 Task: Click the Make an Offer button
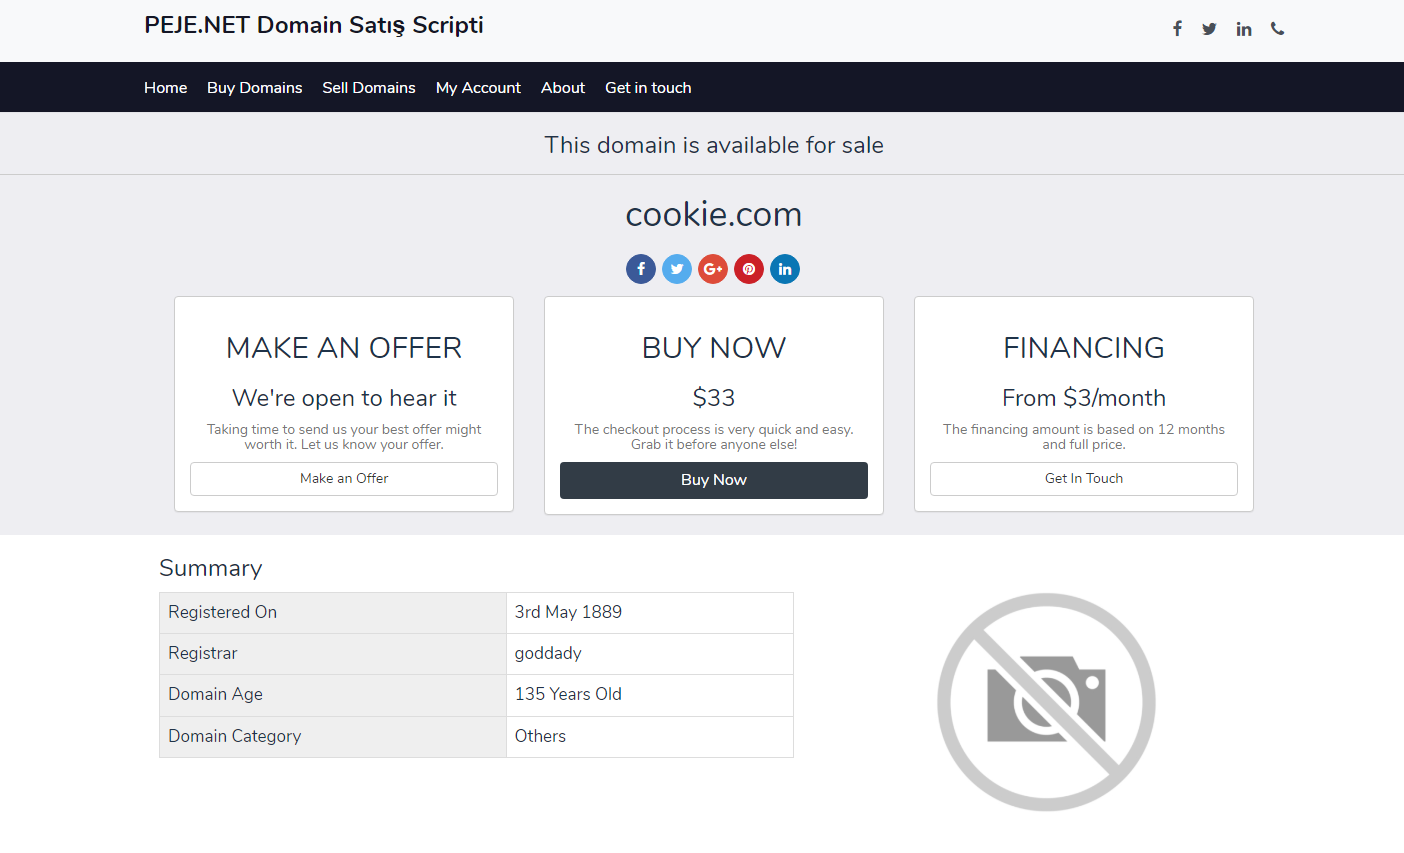344,479
